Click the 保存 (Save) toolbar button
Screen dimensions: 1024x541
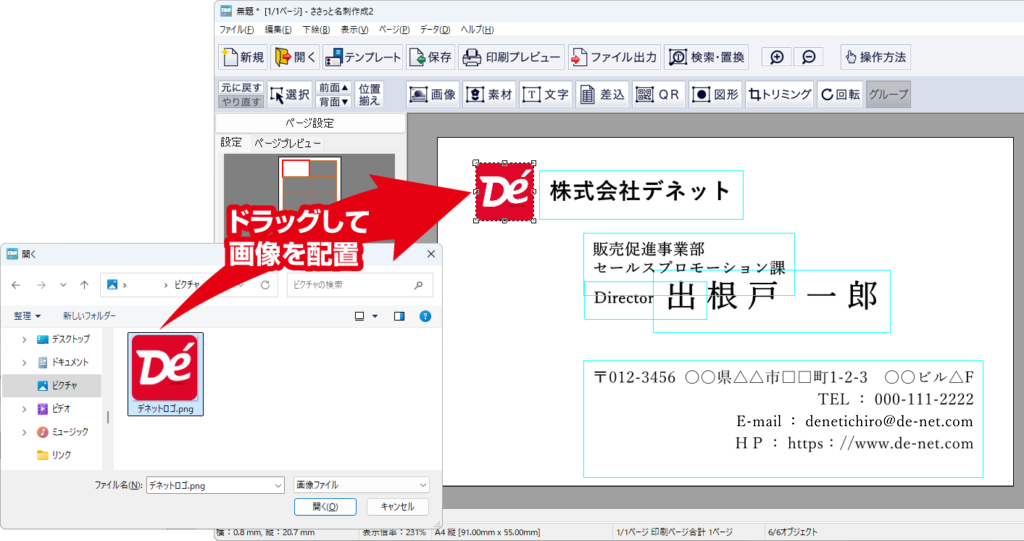pos(430,57)
